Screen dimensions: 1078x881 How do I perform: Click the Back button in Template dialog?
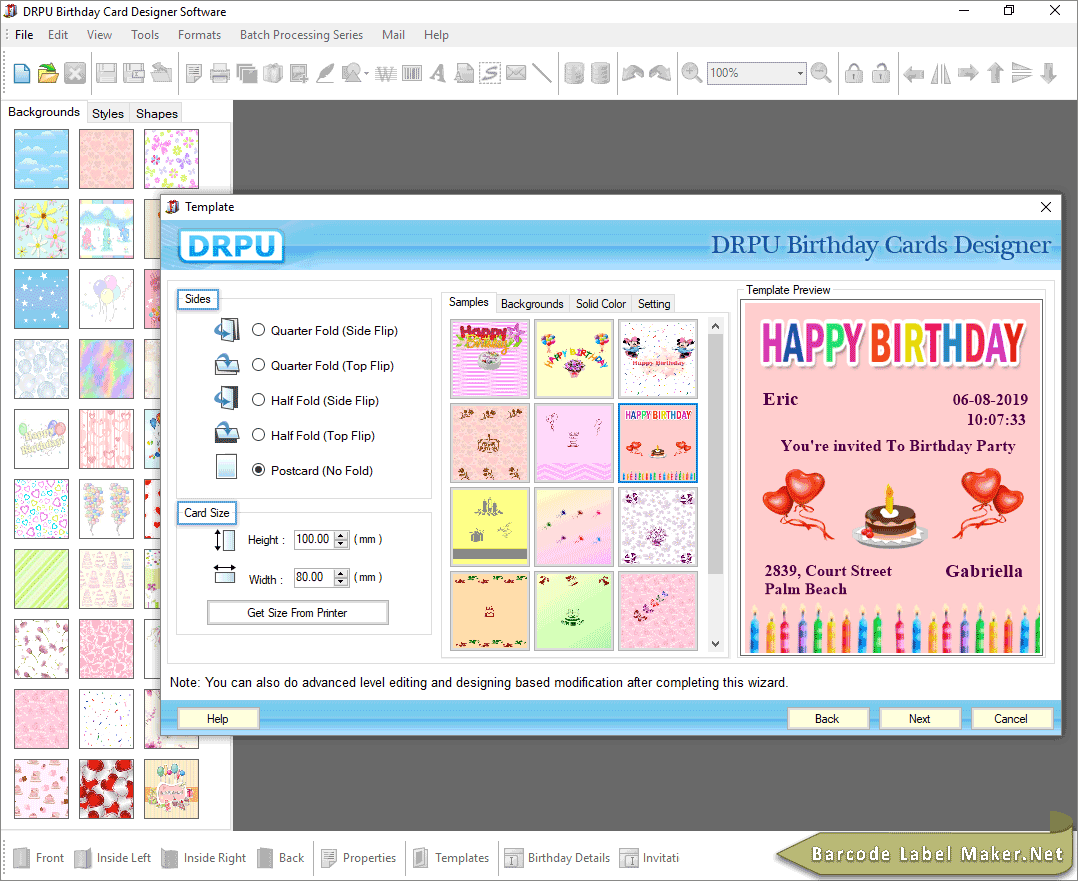click(x=827, y=719)
